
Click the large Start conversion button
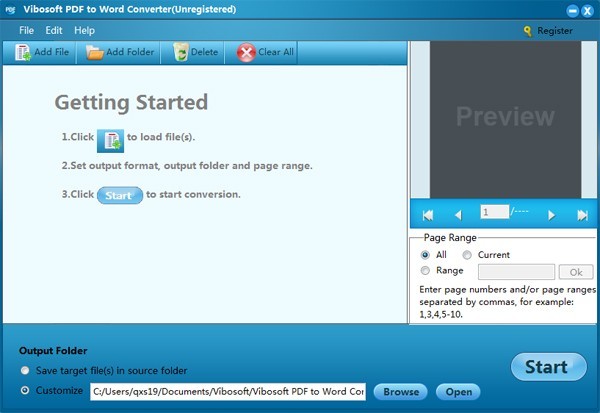[x=548, y=367]
